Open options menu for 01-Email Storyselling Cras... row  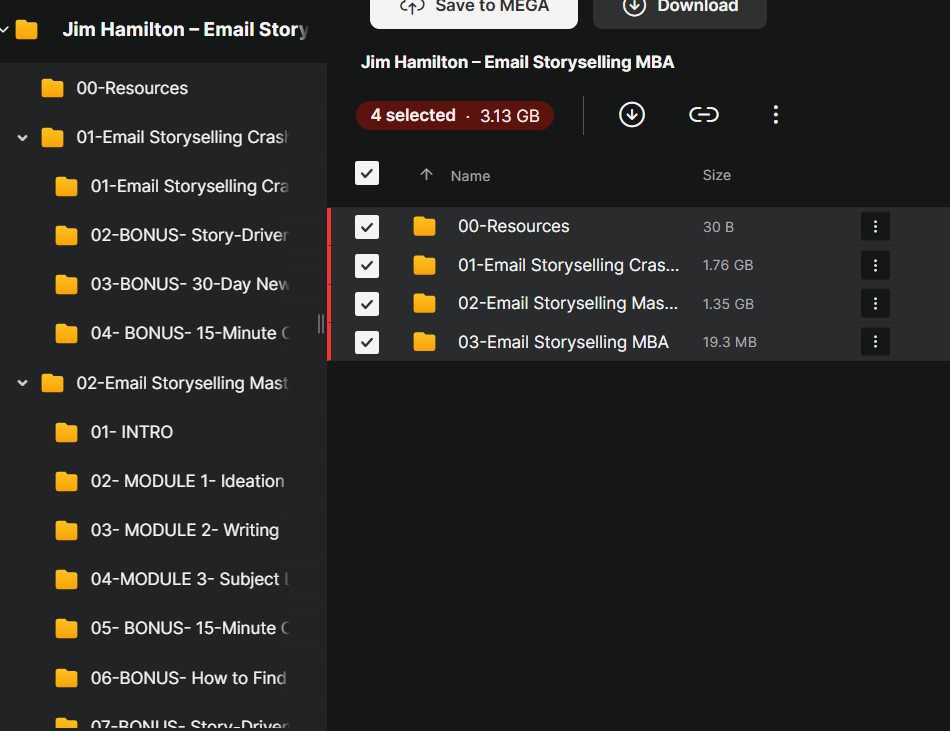coord(875,265)
